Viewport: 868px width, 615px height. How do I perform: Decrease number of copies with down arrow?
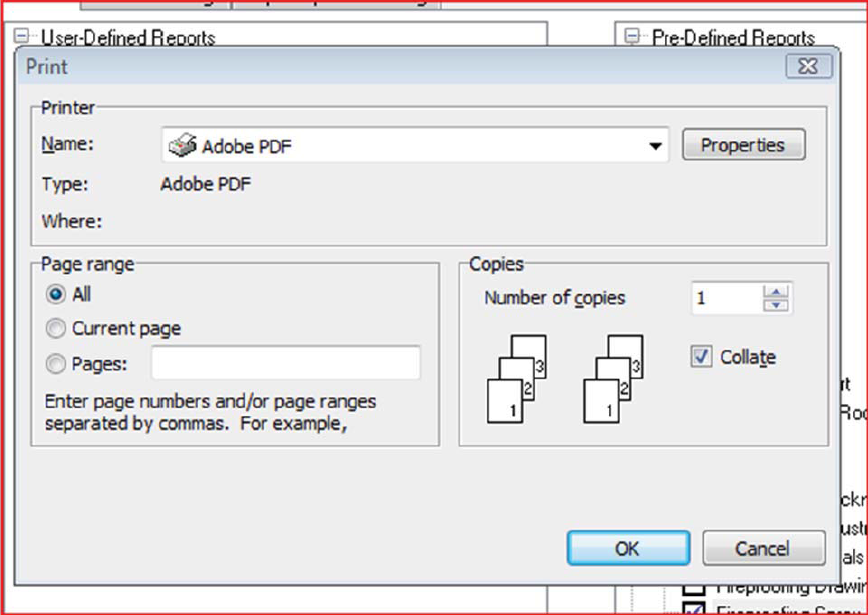(x=776, y=304)
